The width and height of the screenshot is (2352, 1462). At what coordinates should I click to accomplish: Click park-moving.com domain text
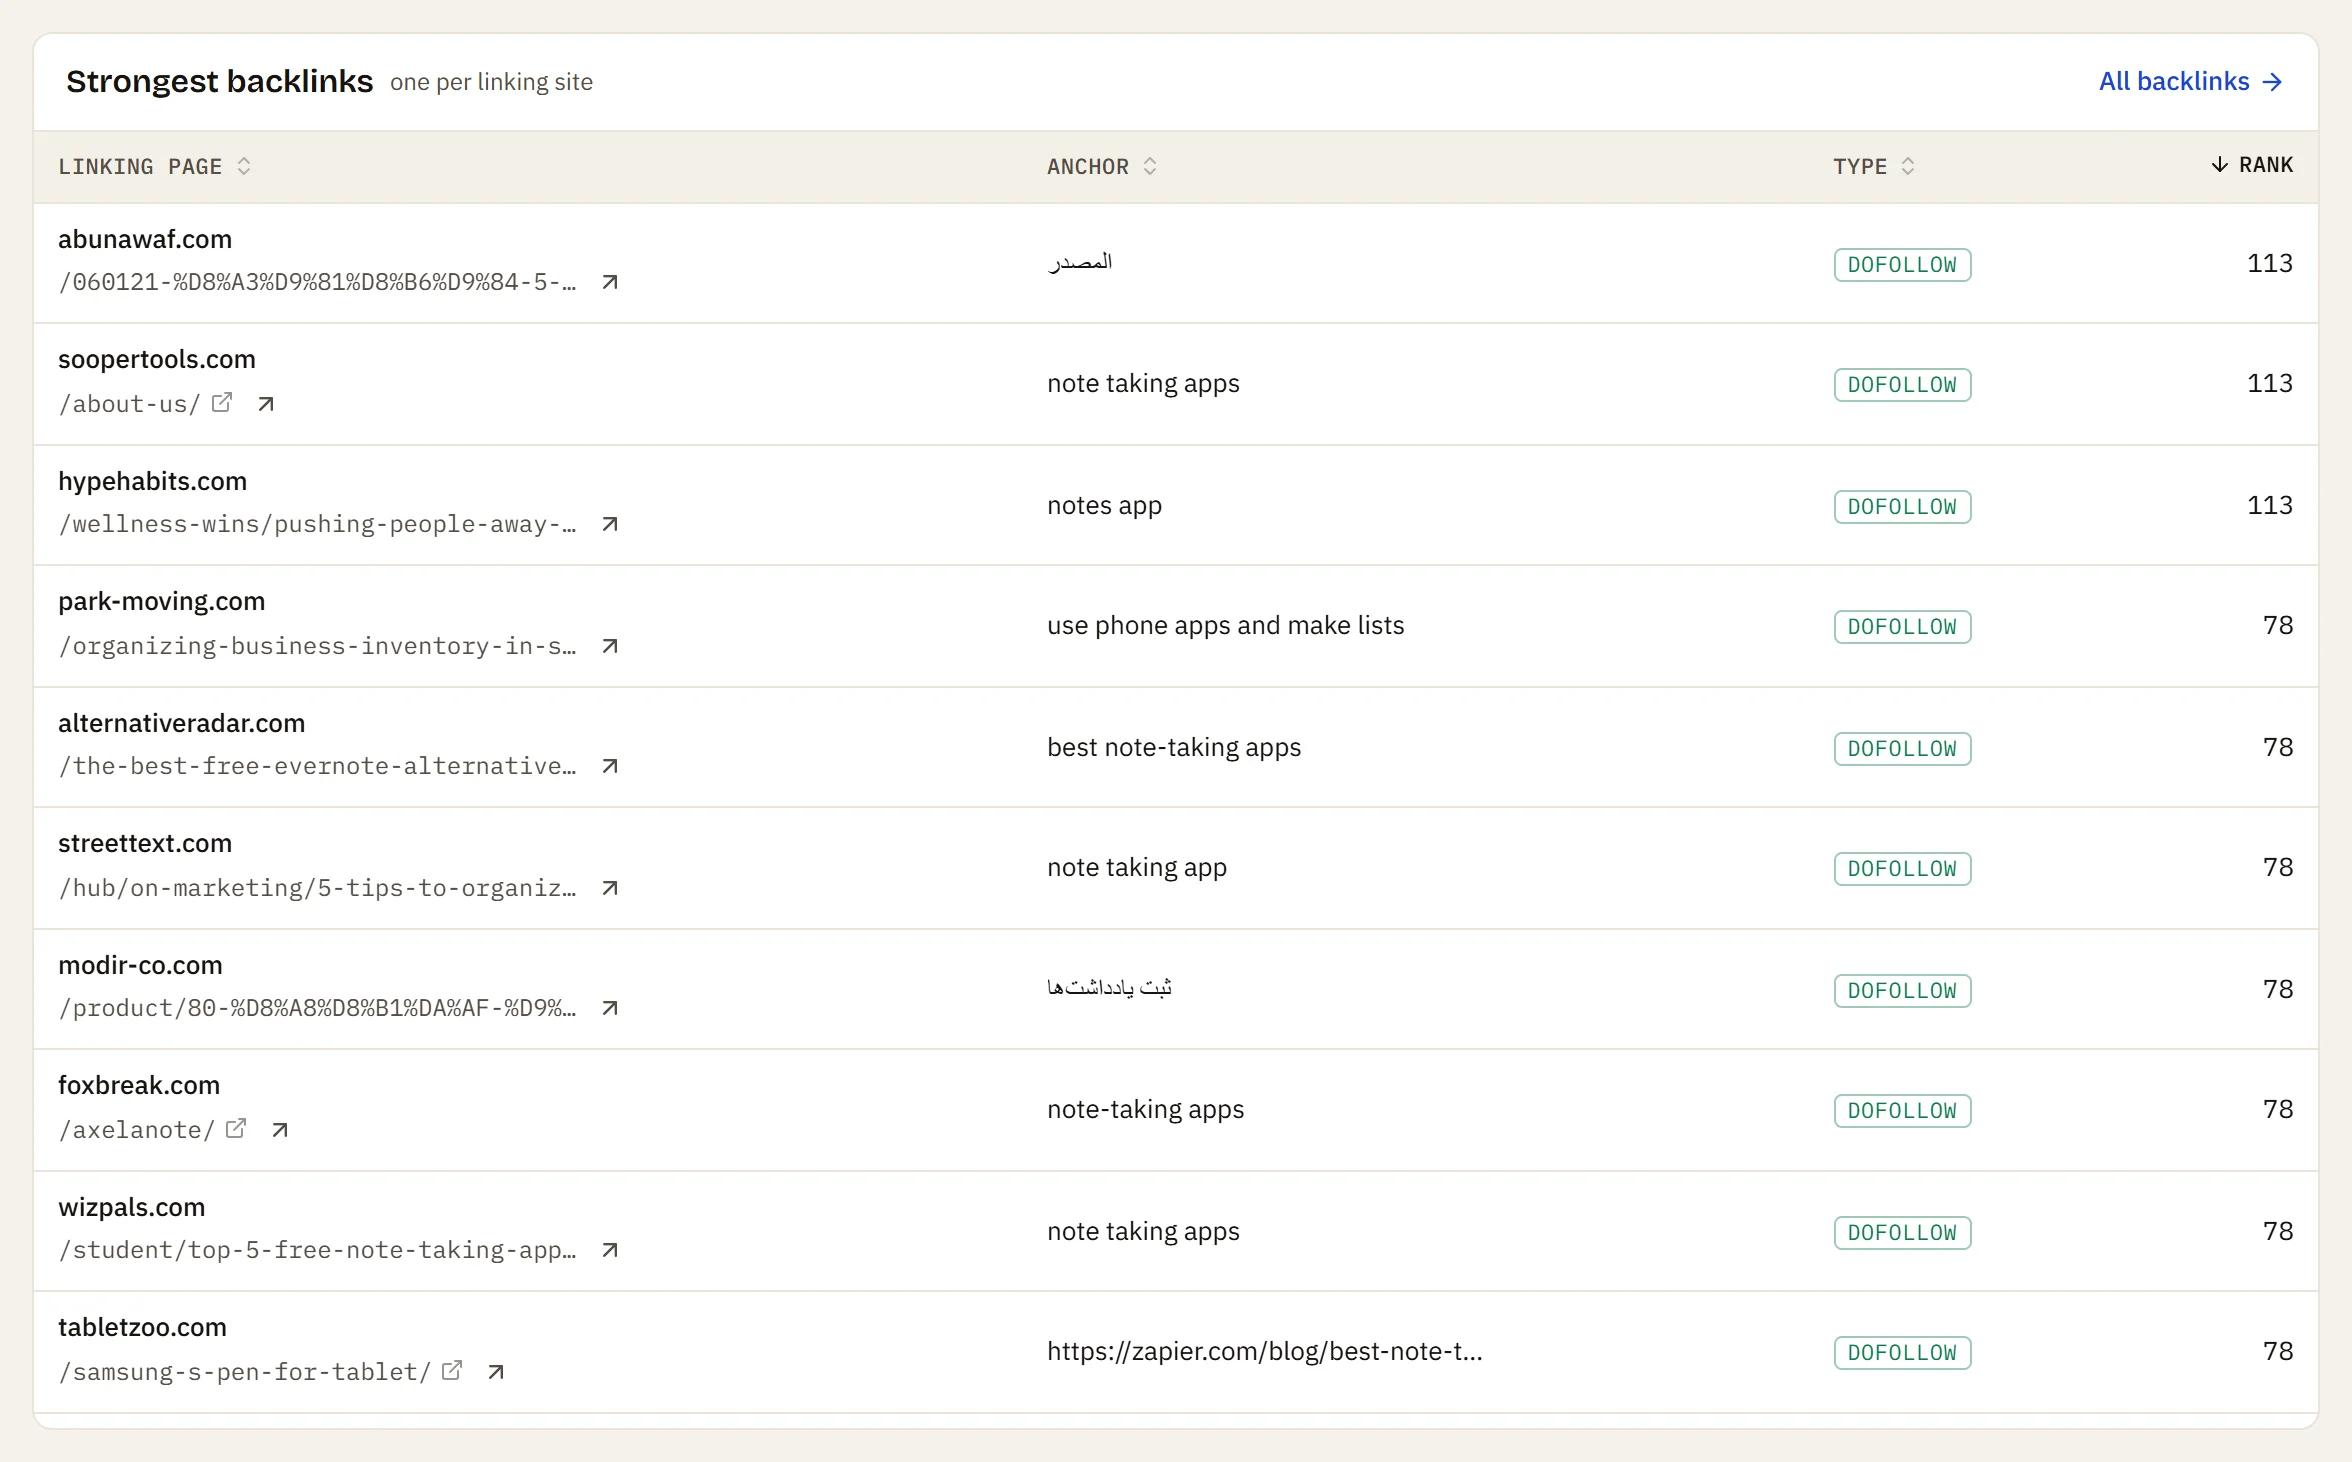pos(161,601)
